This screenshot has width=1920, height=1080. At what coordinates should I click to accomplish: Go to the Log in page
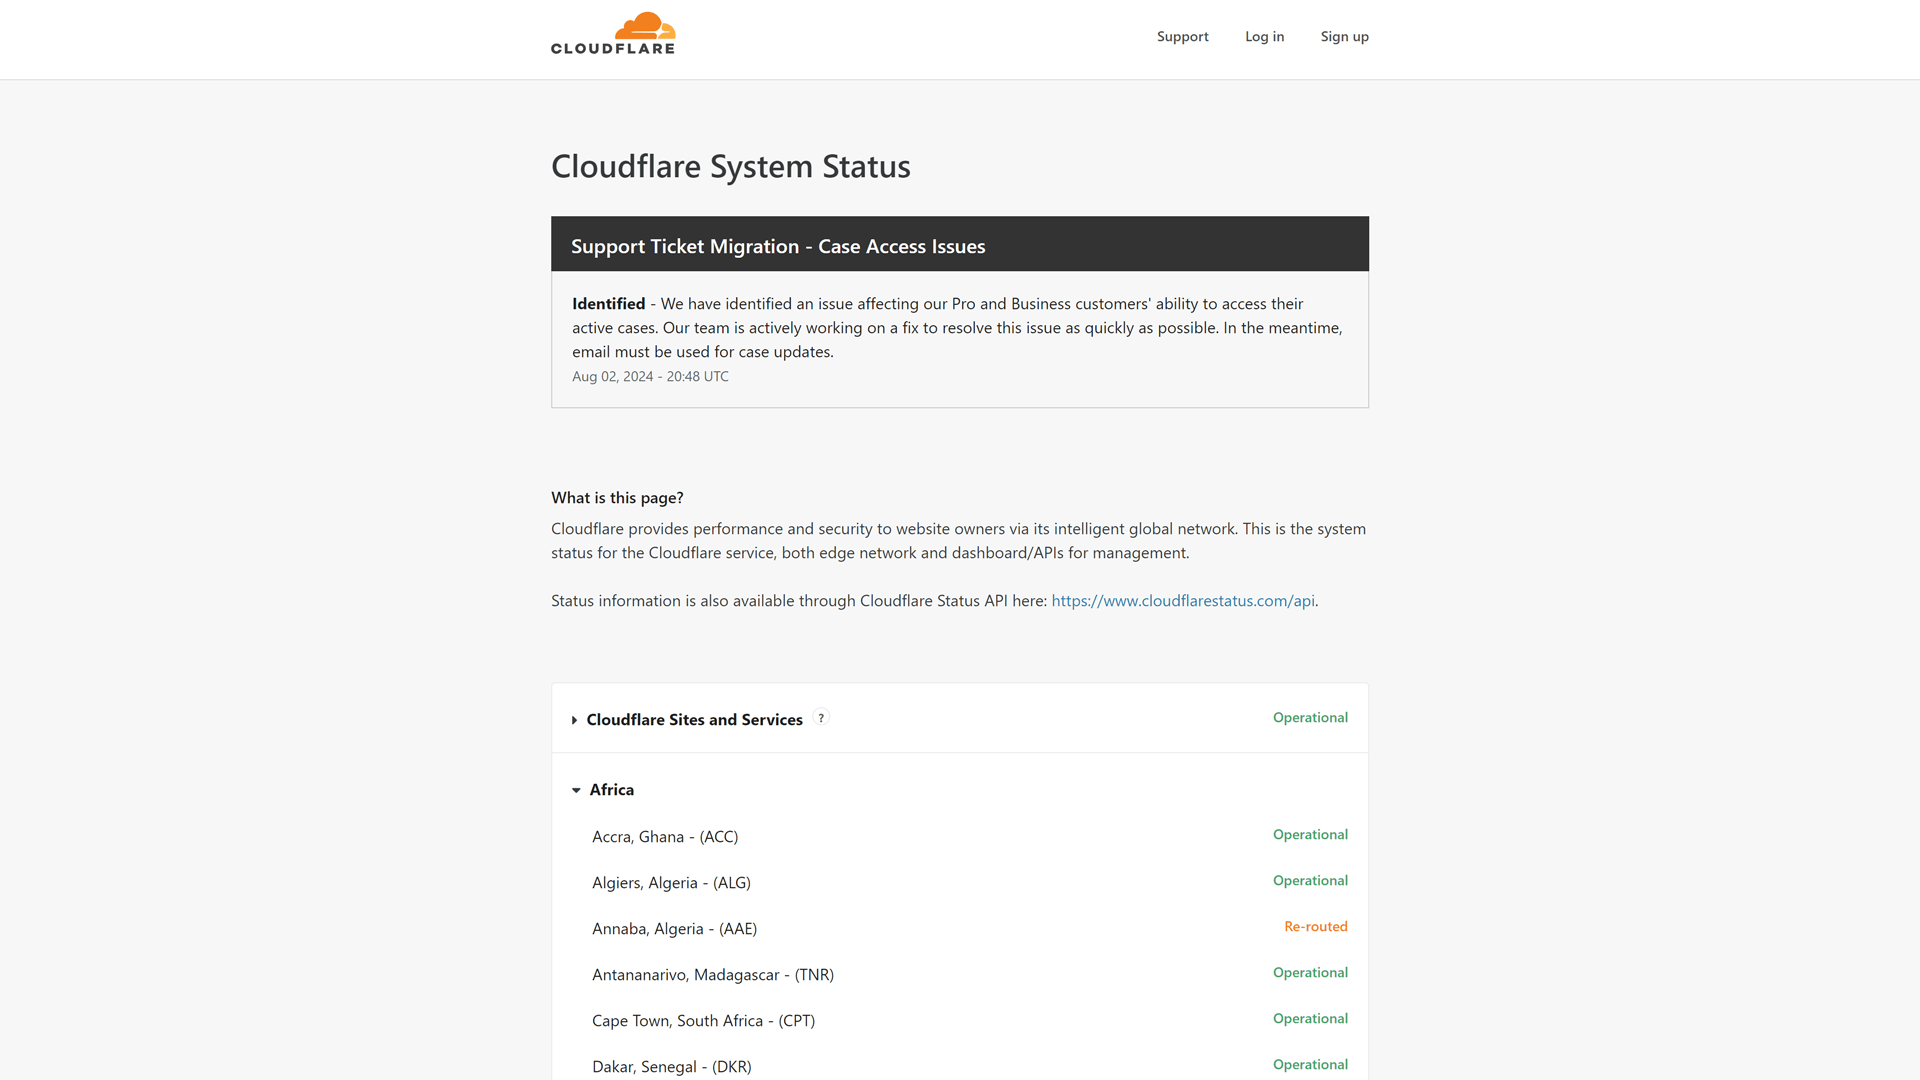1264,36
